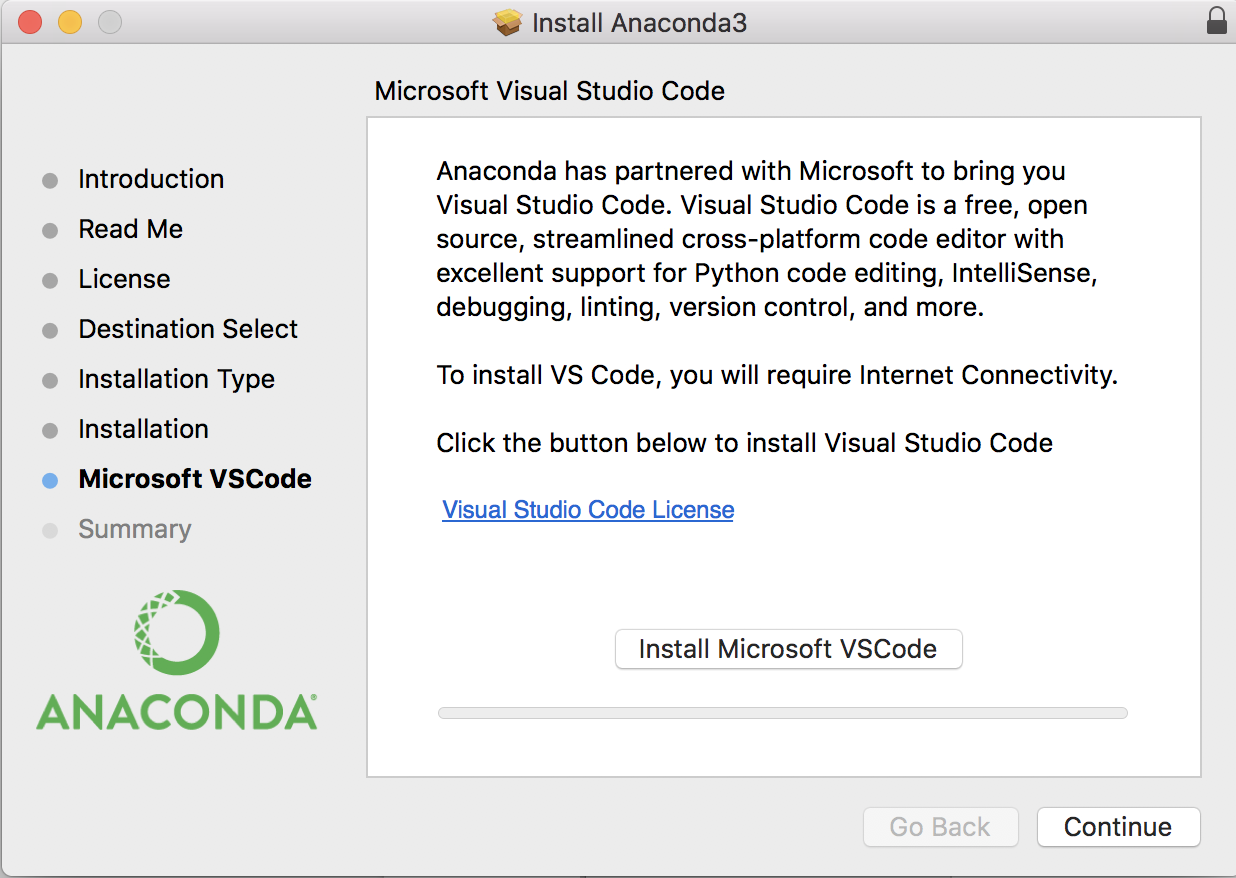1236x878 pixels.
Task: Click the Install Anaconda3 window title
Action: [x=639, y=22]
